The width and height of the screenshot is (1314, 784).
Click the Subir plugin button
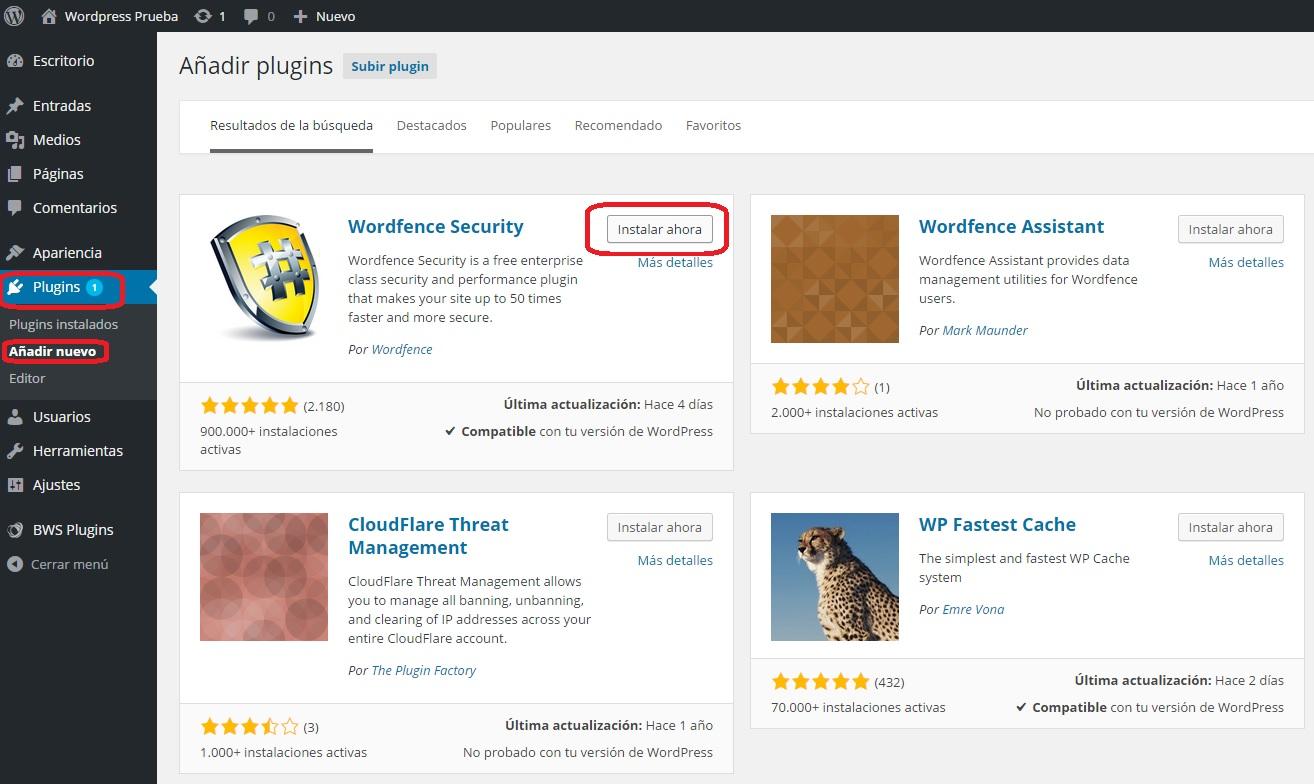(x=390, y=67)
